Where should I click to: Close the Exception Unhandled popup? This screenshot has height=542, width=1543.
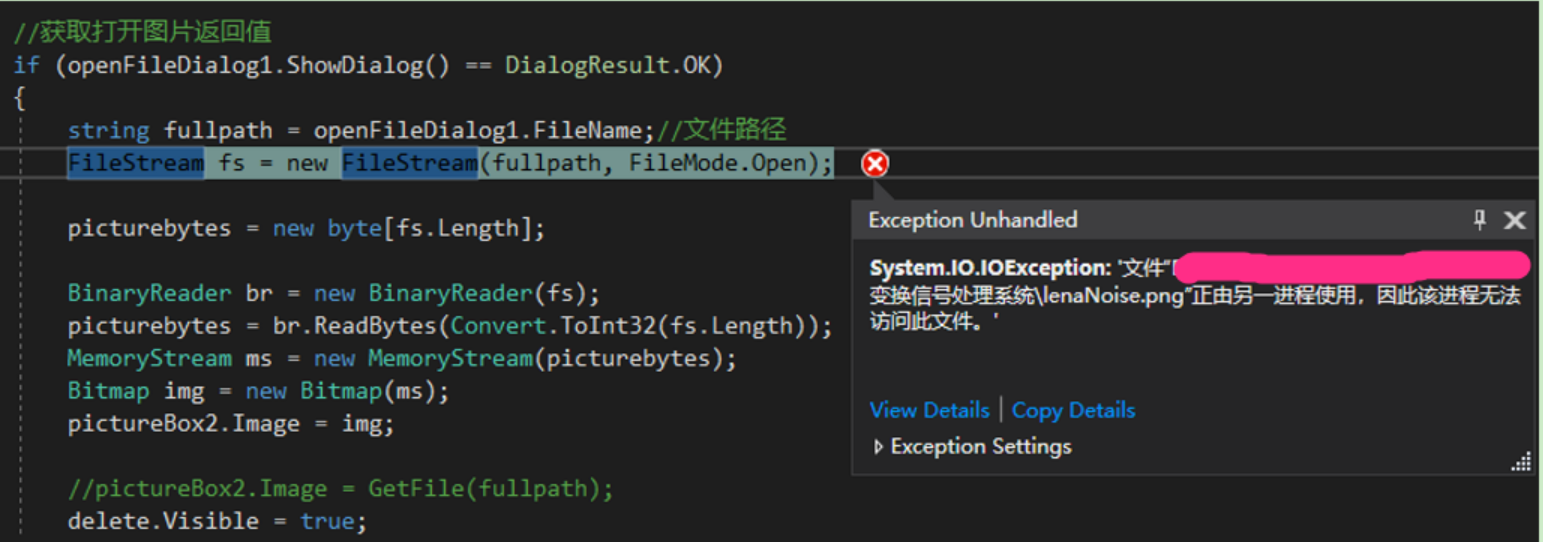1515,220
